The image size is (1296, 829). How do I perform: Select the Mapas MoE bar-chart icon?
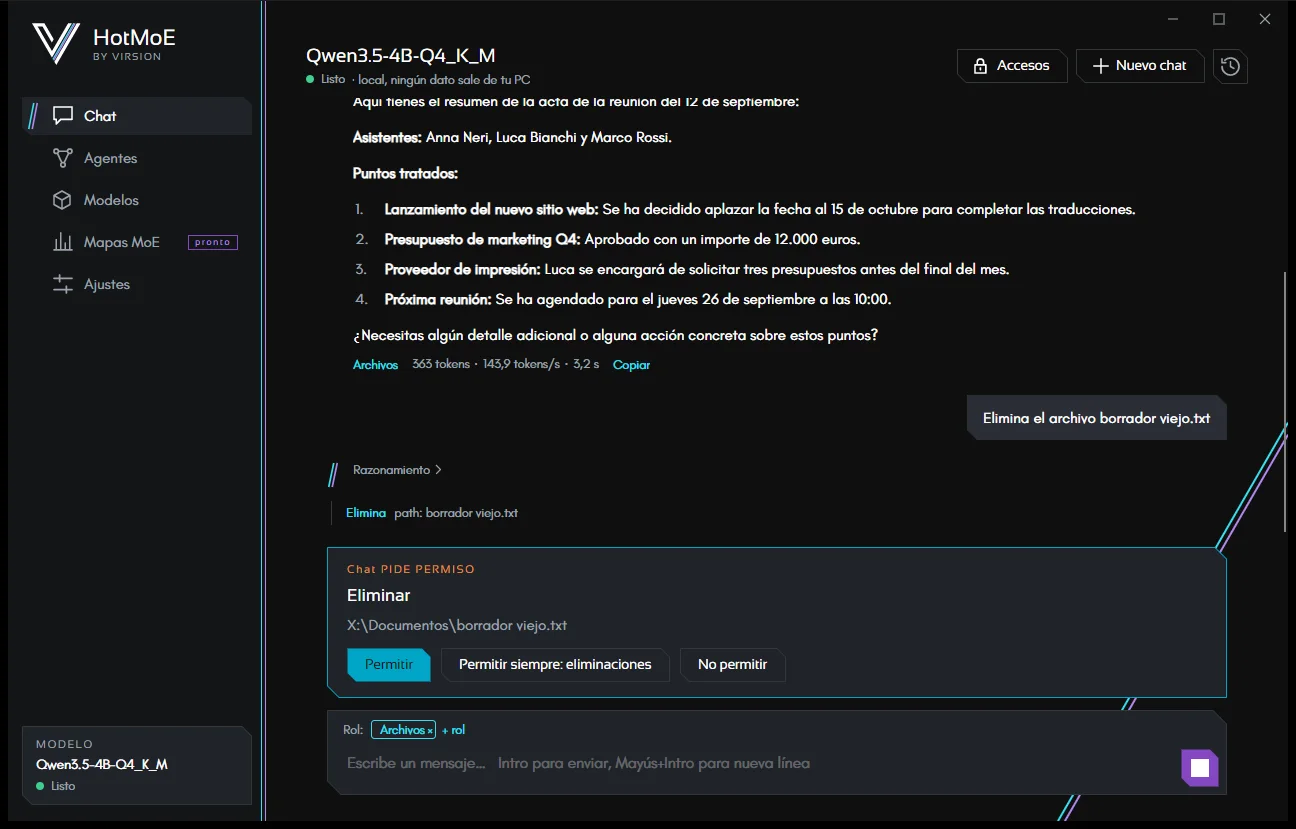63,242
